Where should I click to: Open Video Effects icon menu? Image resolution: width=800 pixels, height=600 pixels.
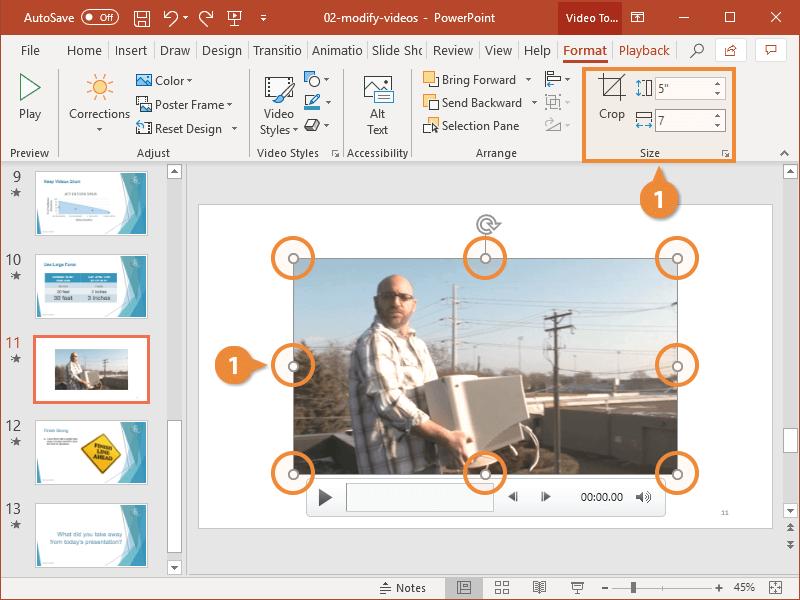316,125
